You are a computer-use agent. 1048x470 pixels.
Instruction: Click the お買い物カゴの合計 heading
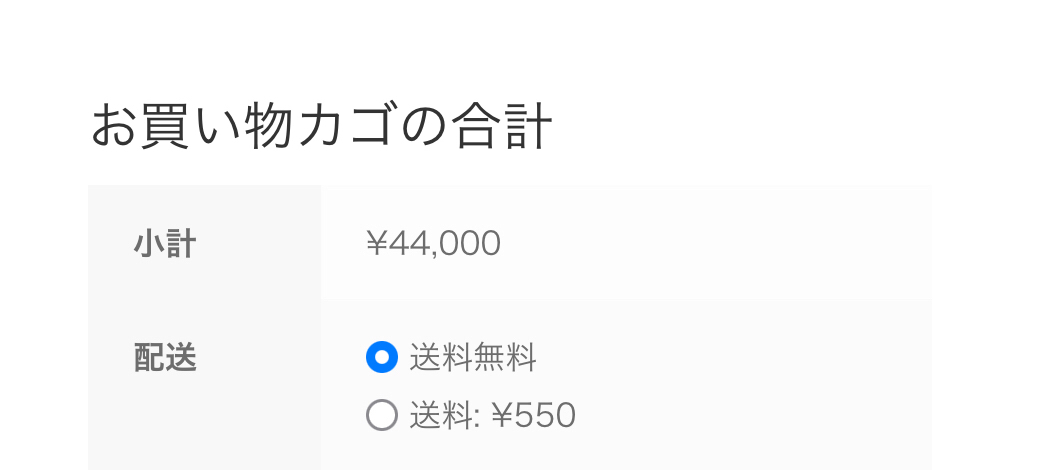(321, 127)
